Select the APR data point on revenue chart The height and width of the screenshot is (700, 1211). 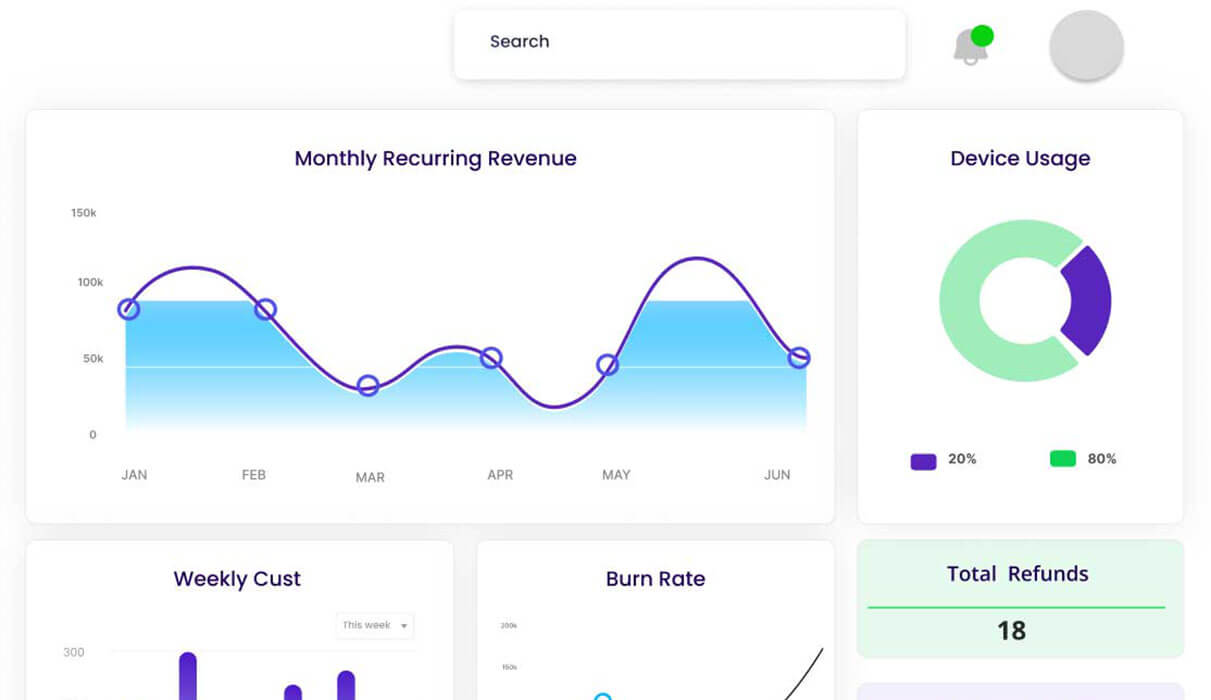(x=491, y=357)
